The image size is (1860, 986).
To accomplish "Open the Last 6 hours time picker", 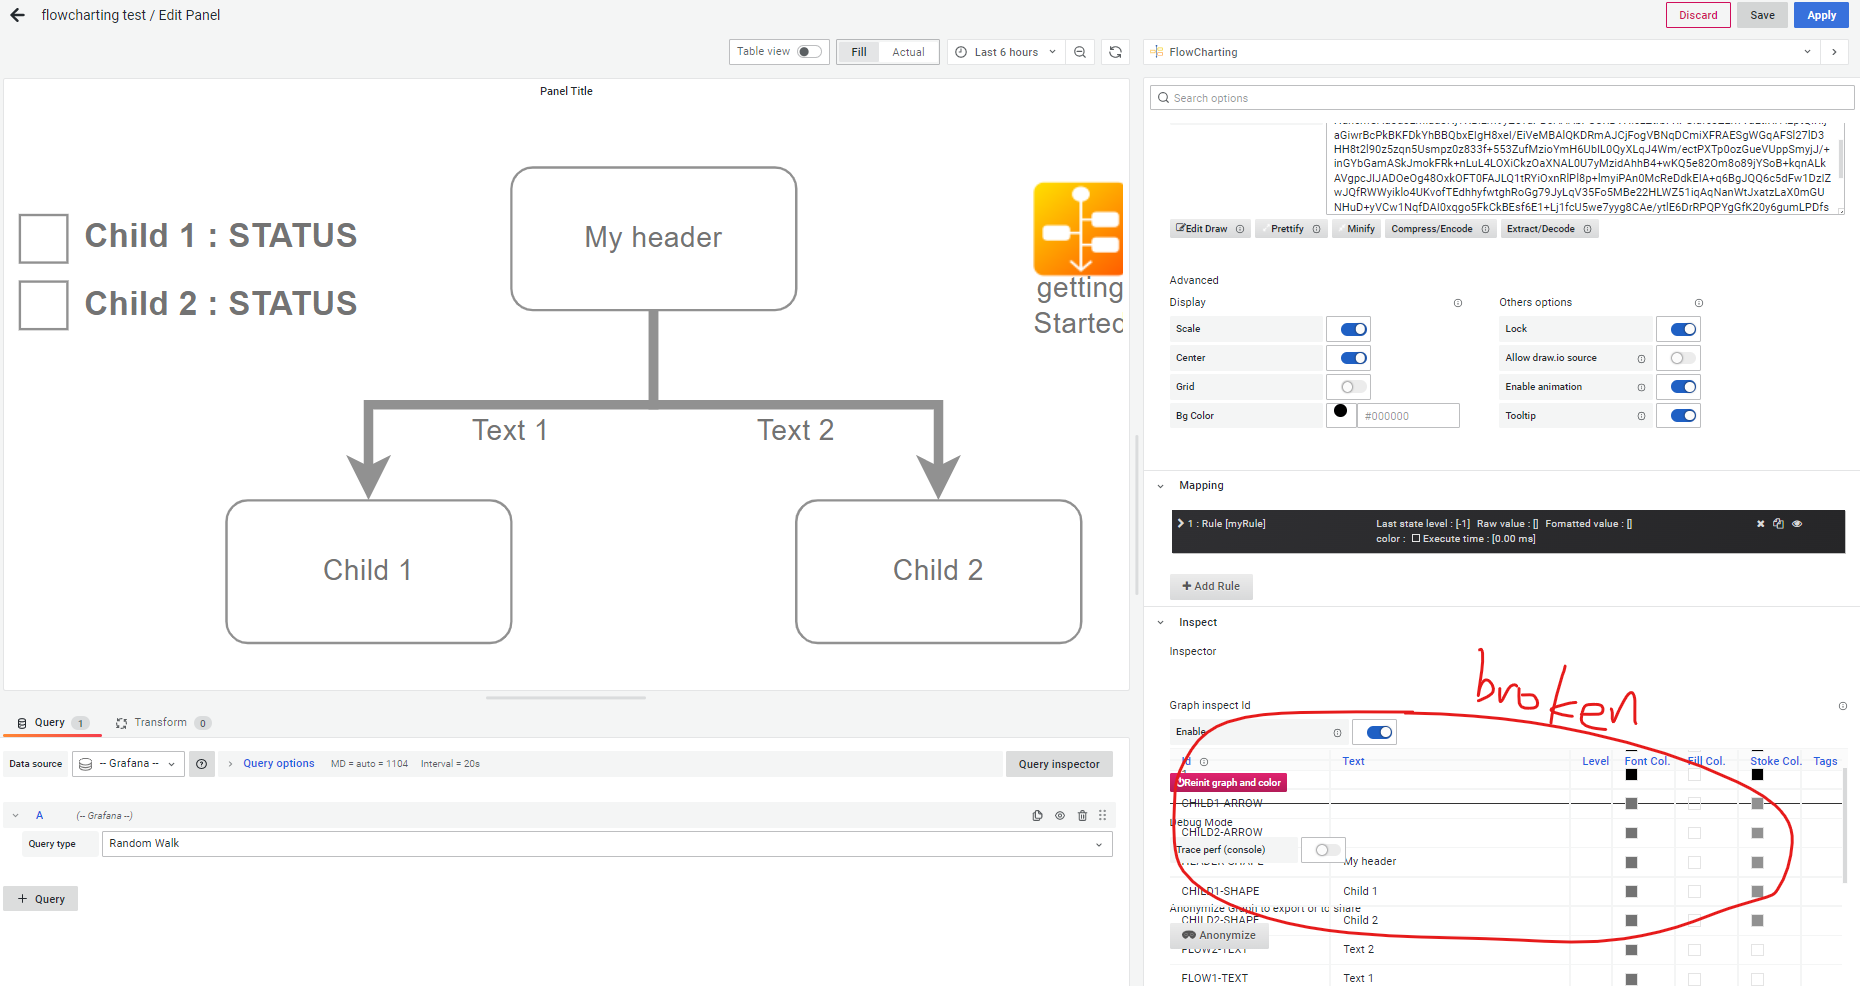I will (x=1005, y=51).
